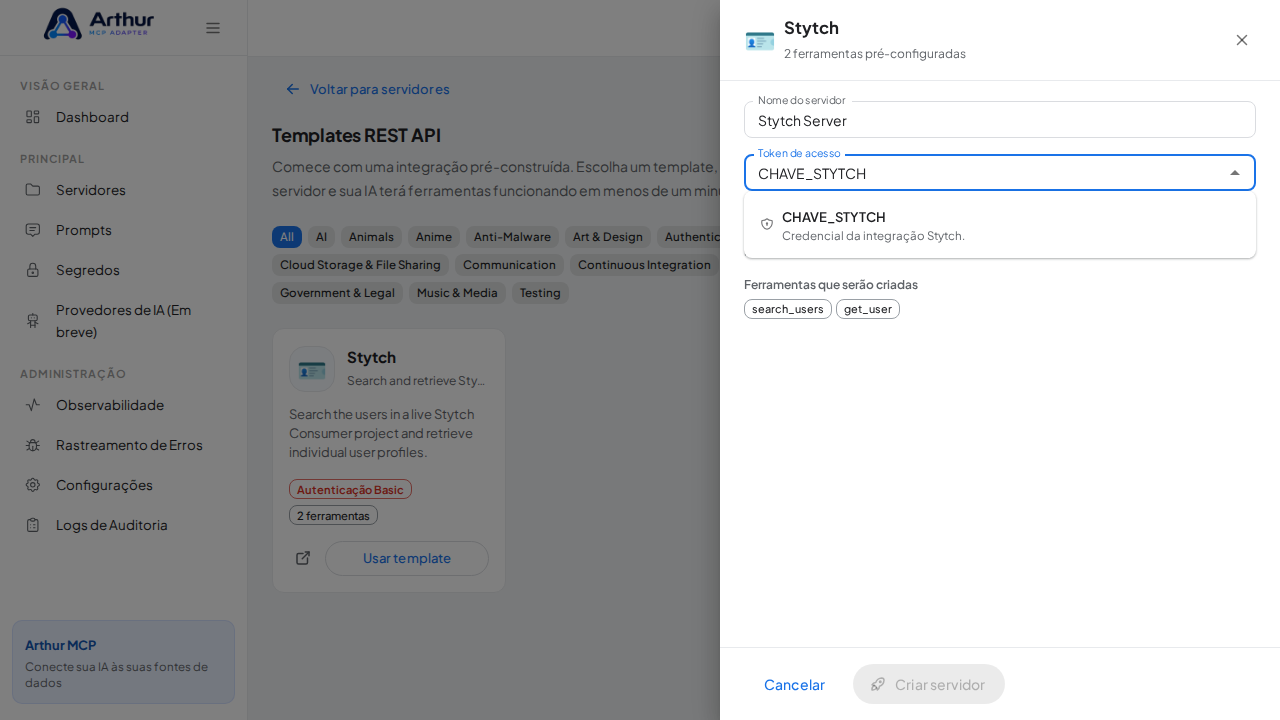Click the Stytch ID card icon in drawer header
The image size is (1280, 720).
coord(760,40)
